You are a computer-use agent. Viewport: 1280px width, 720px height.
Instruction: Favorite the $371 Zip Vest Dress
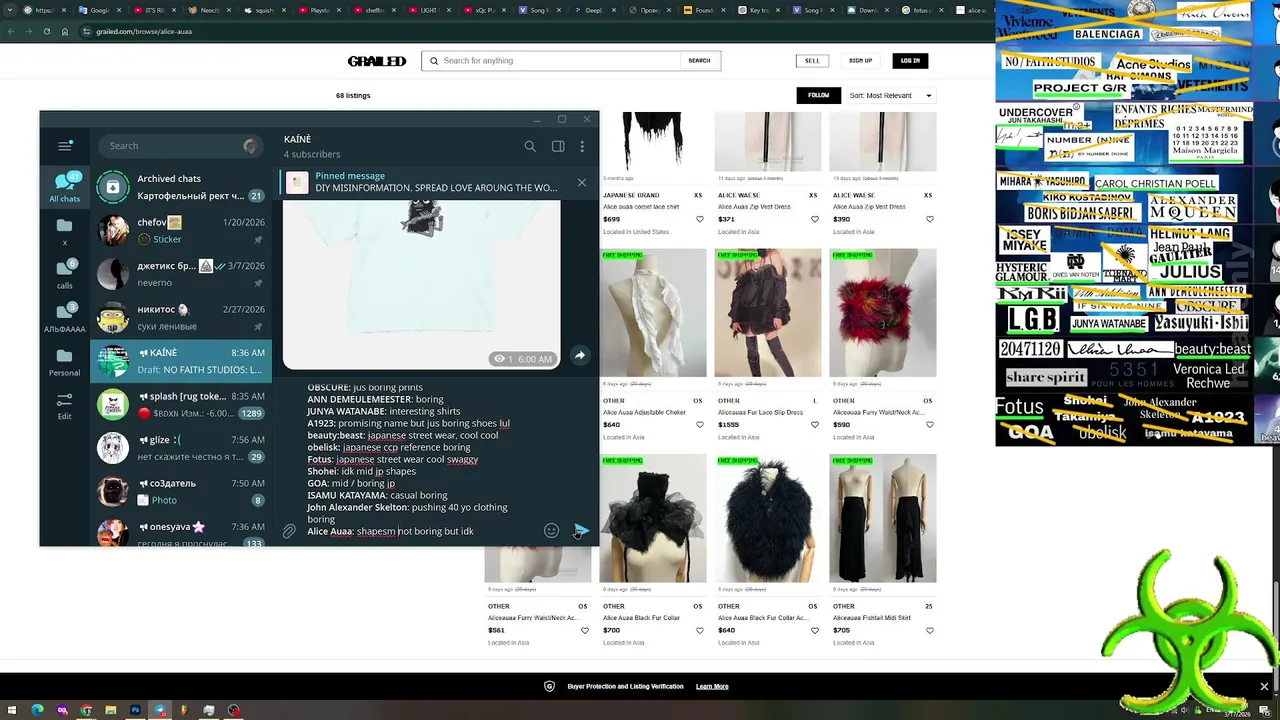coord(814,219)
